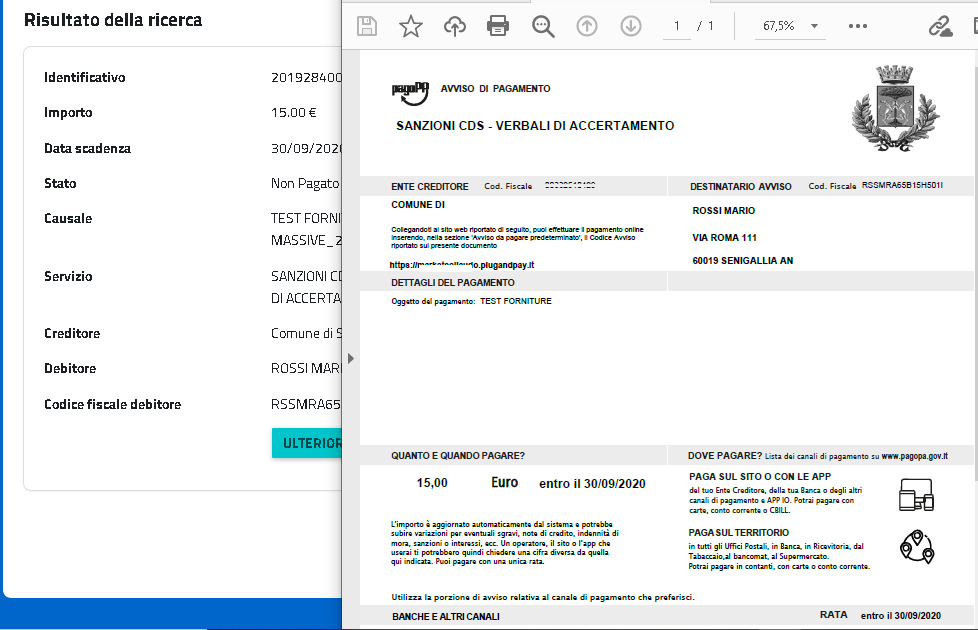The width and height of the screenshot is (978, 630).
Task: Click the cloud upload icon
Action: pos(455,26)
